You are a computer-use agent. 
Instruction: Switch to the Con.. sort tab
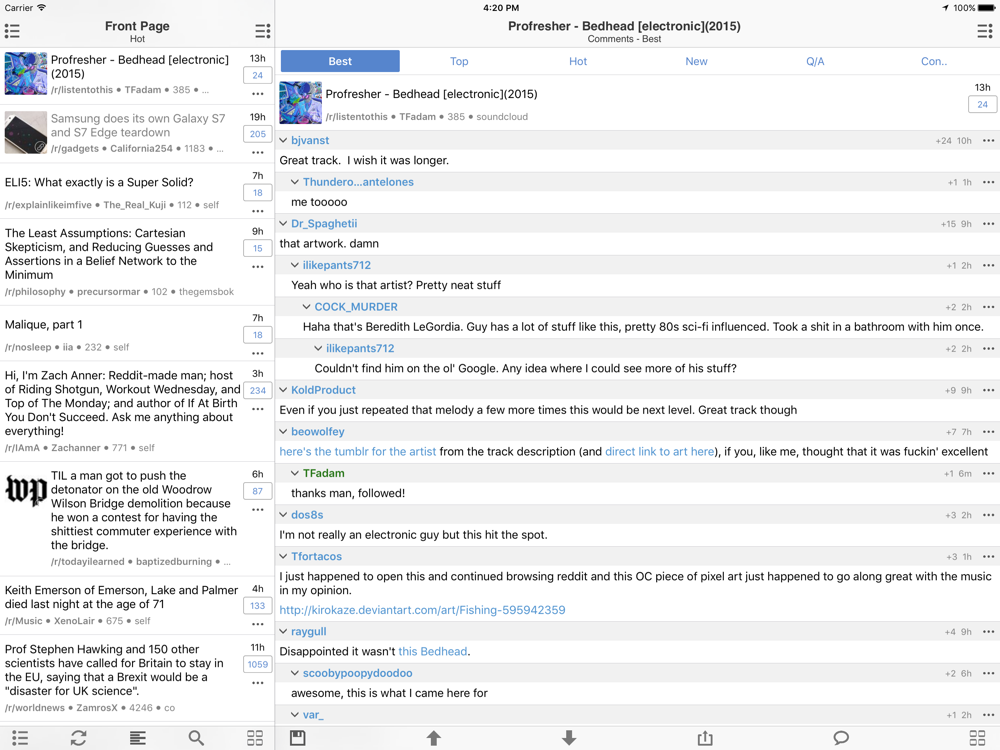934,61
